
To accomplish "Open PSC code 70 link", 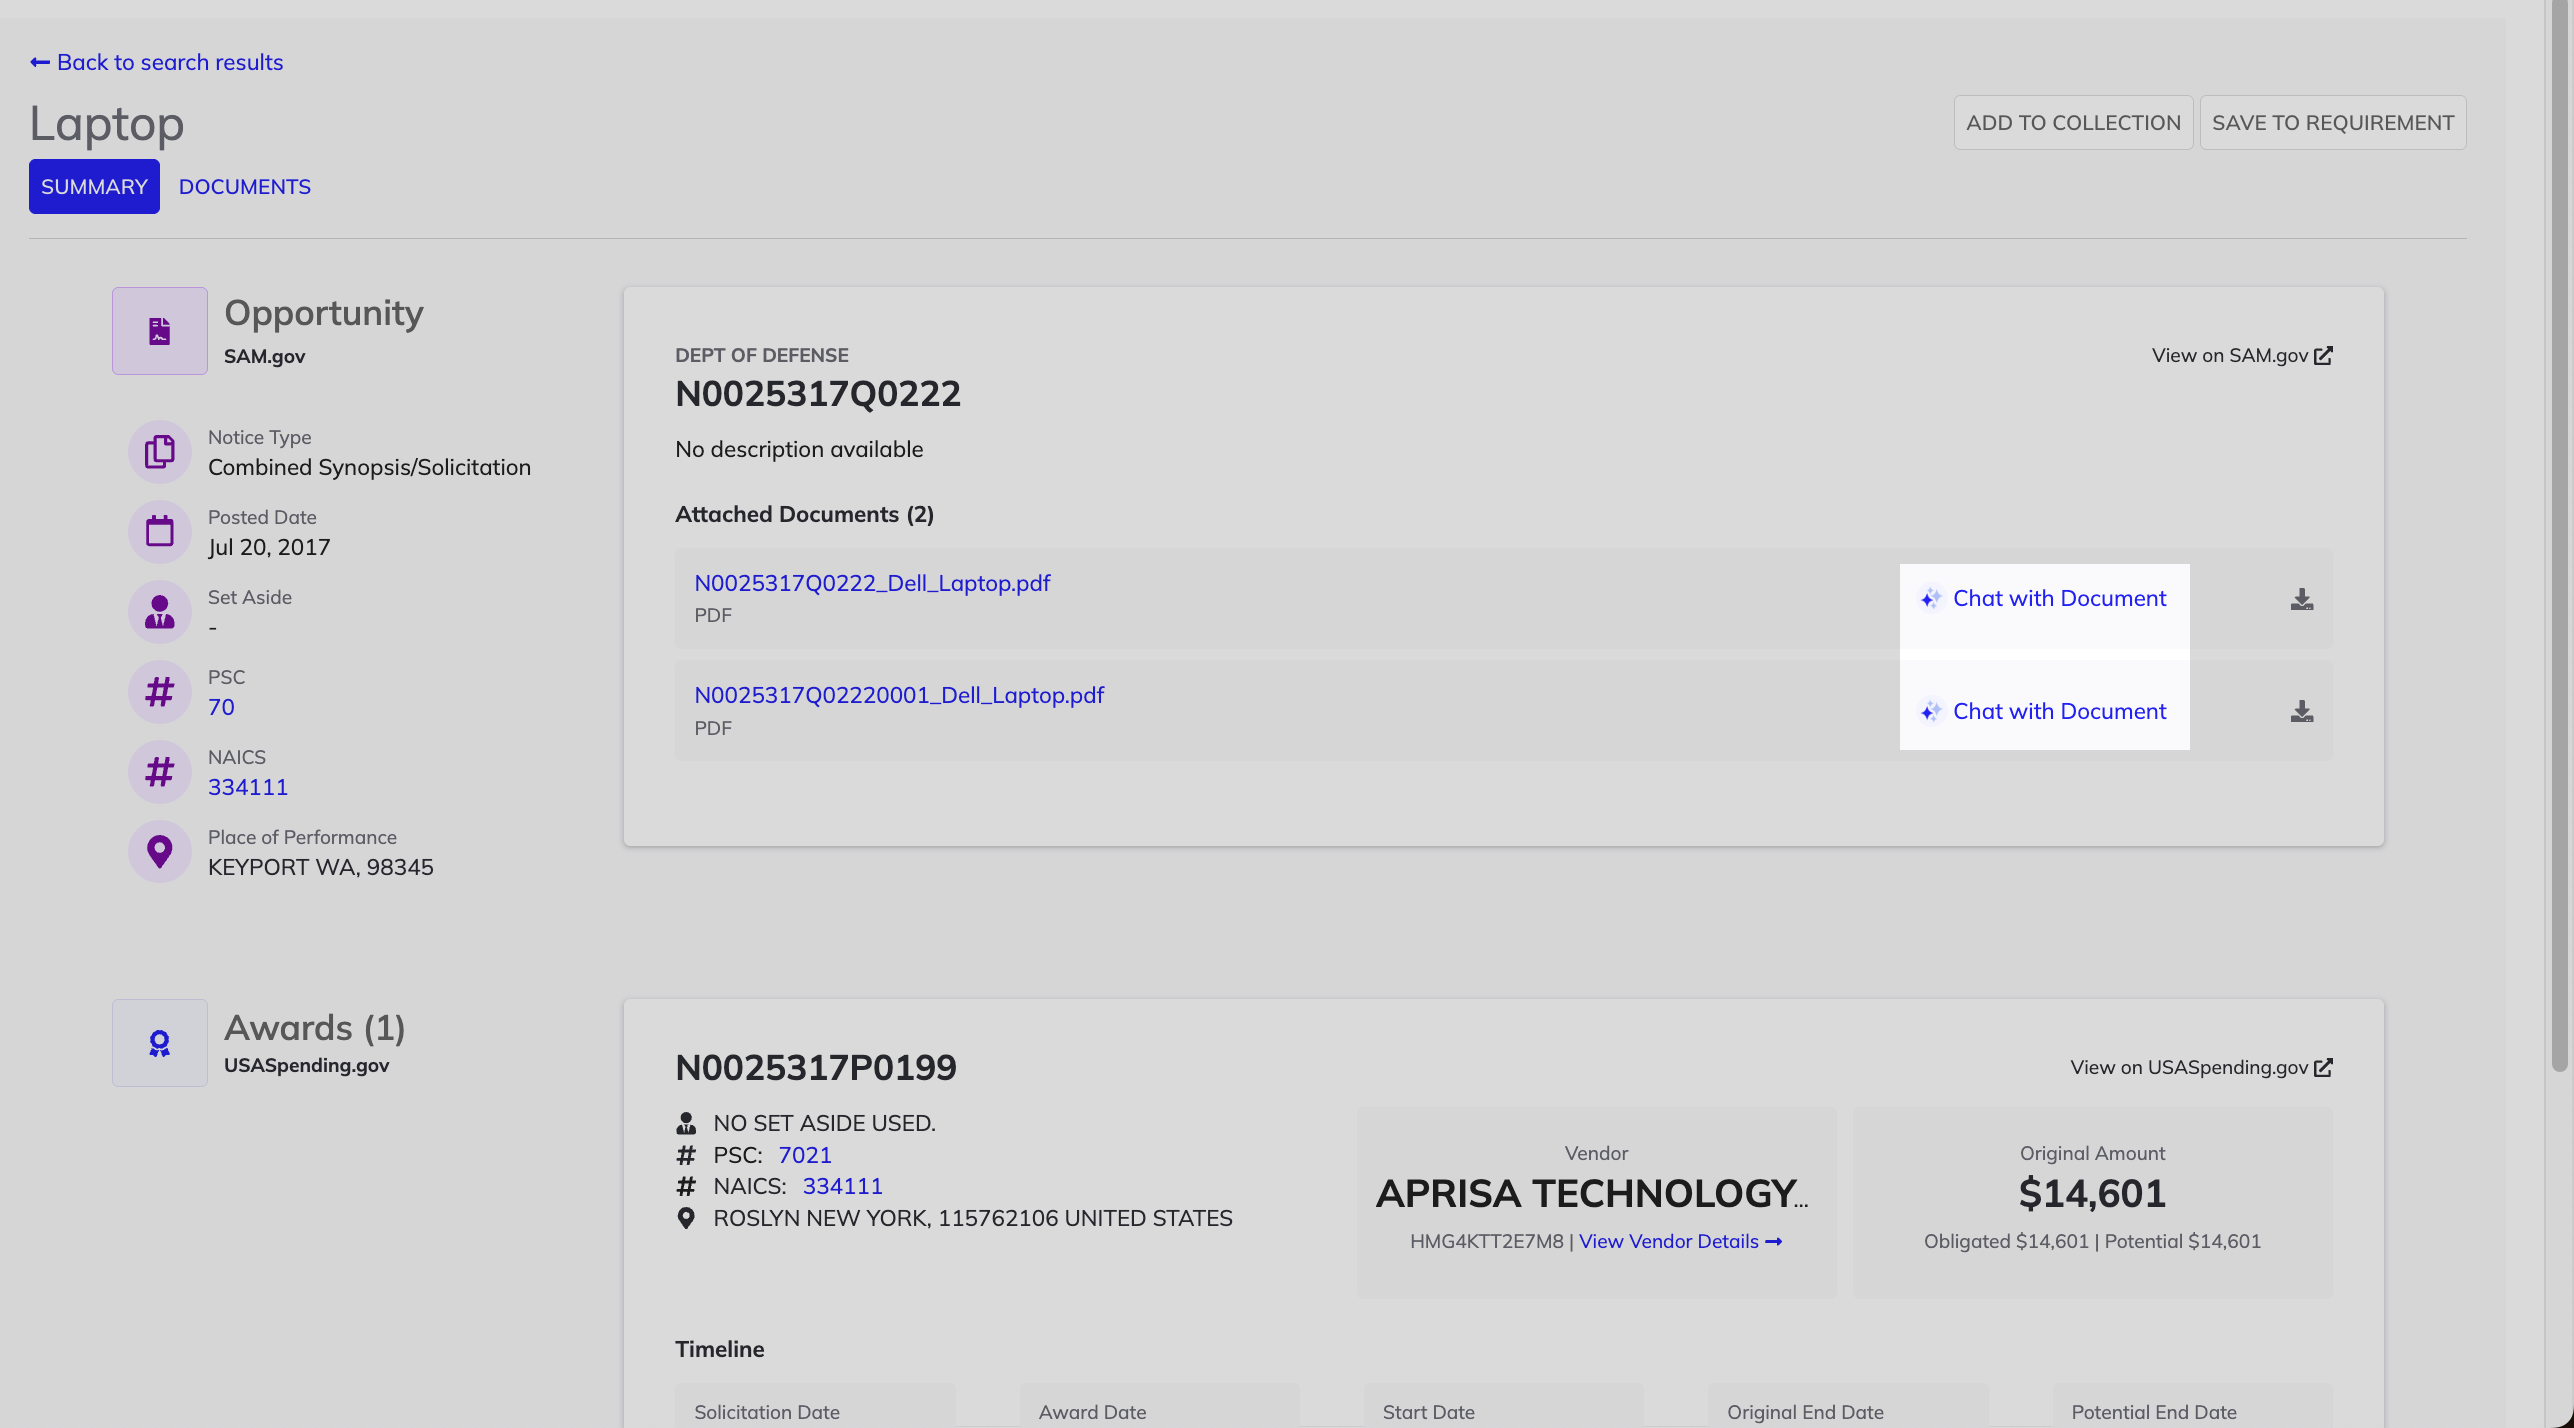I will pyautogui.click(x=221, y=707).
